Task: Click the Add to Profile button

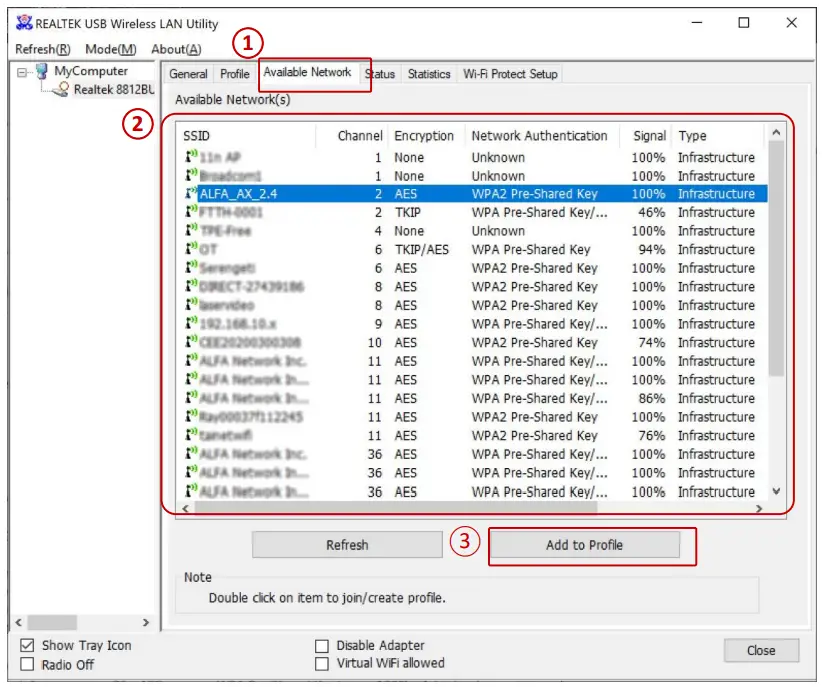Action: click(585, 545)
